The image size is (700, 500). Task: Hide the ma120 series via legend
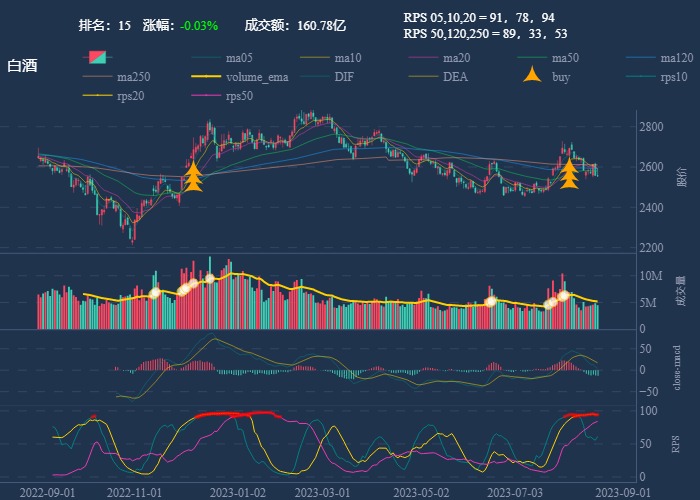(676, 57)
